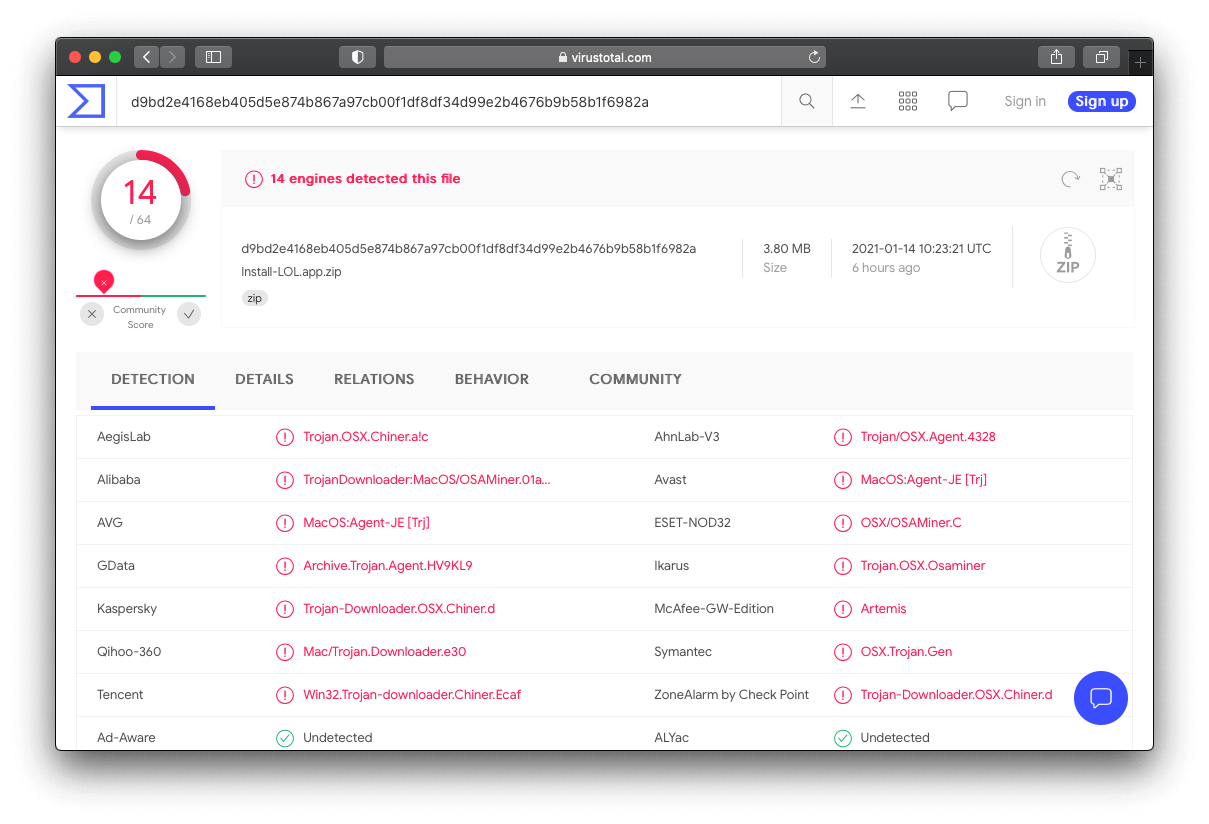Viewport: 1209px width, 824px height.
Task: Click the Safari privacy shield icon
Action: click(358, 57)
